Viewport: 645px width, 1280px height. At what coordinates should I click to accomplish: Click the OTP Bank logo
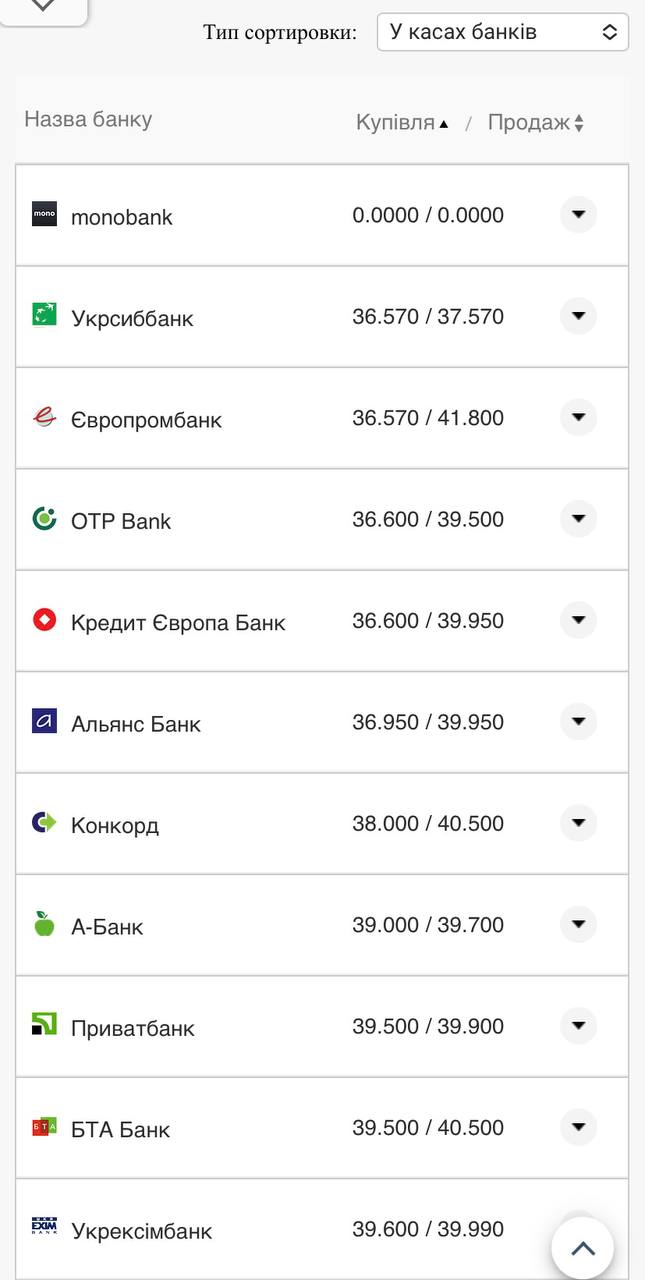tap(44, 519)
